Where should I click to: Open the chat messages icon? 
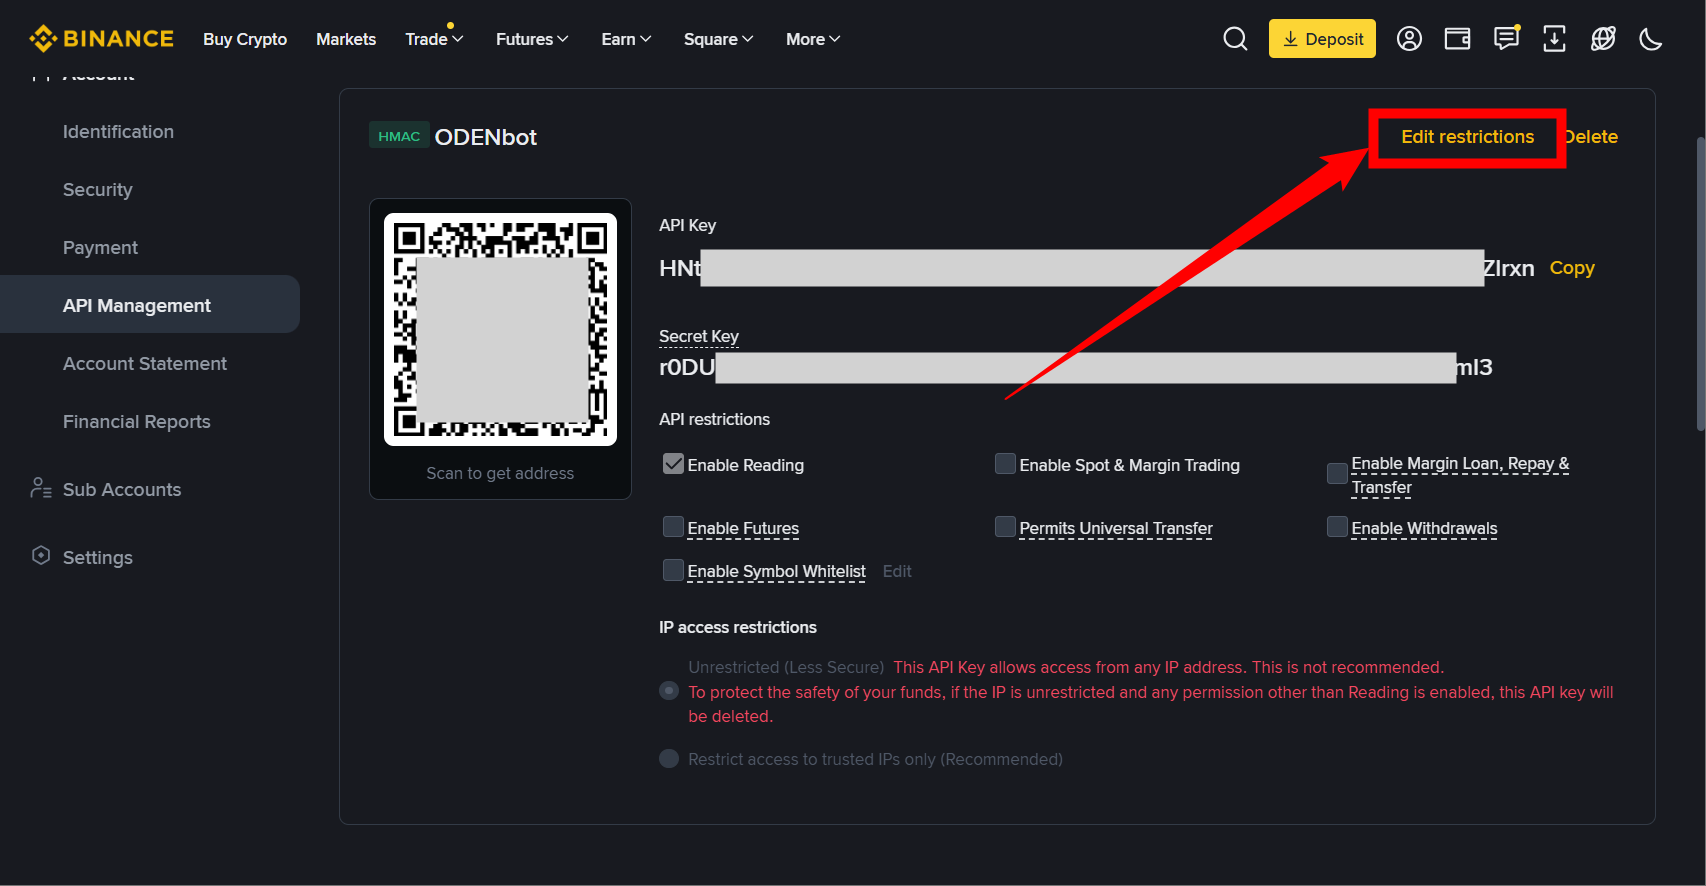click(x=1506, y=39)
